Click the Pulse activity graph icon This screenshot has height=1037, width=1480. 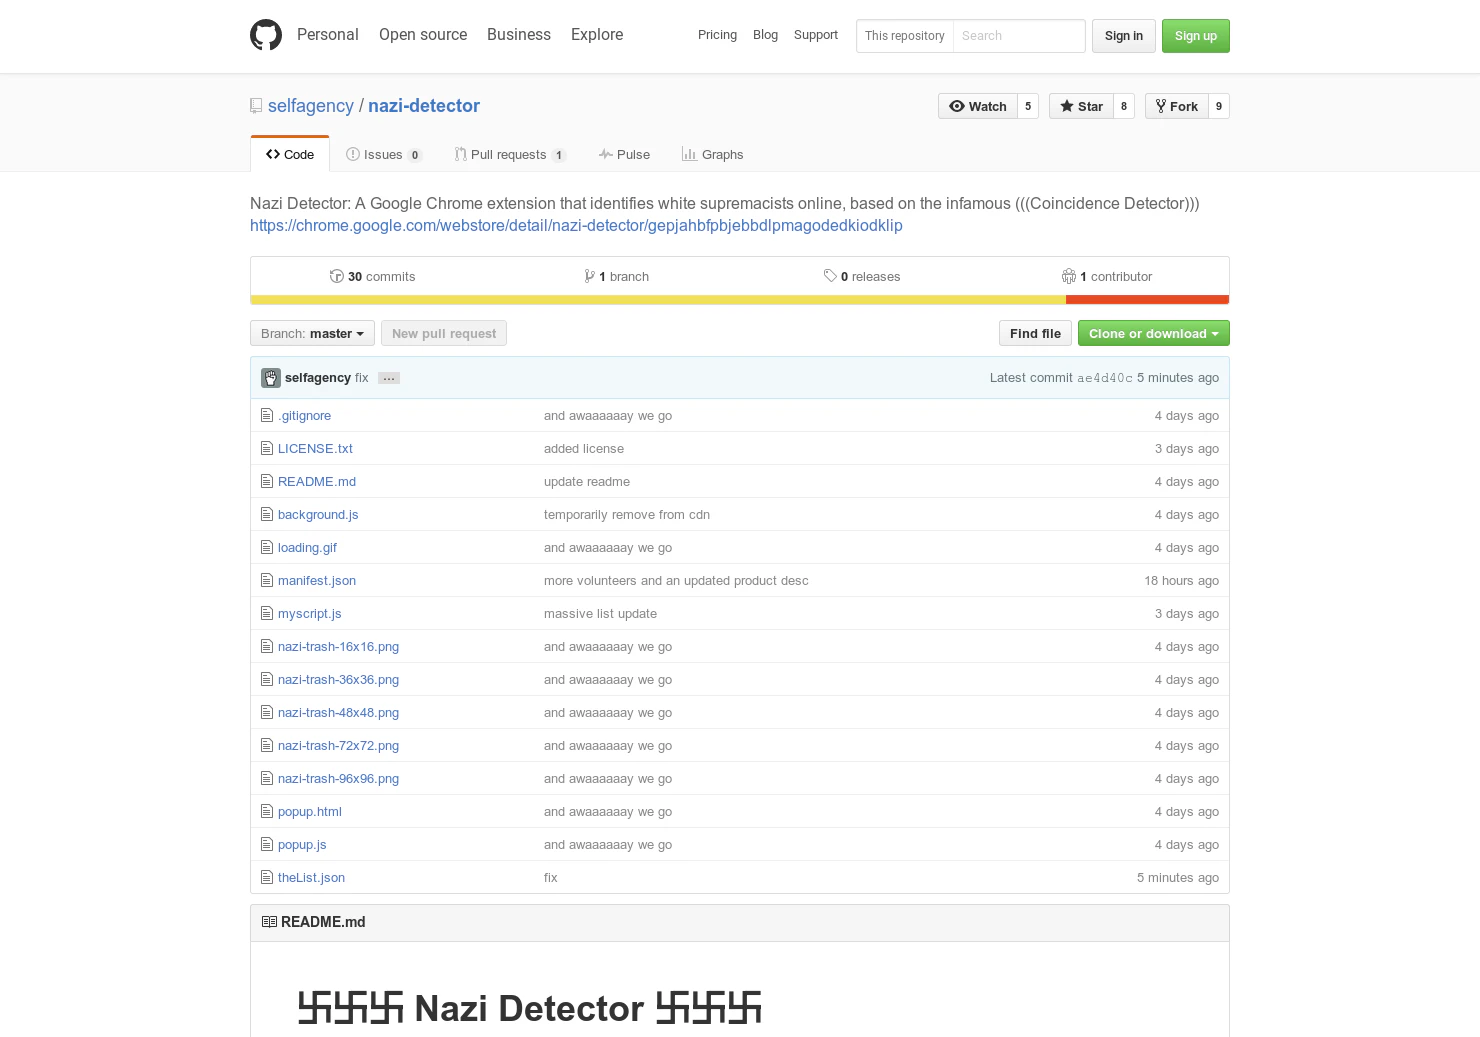606,154
